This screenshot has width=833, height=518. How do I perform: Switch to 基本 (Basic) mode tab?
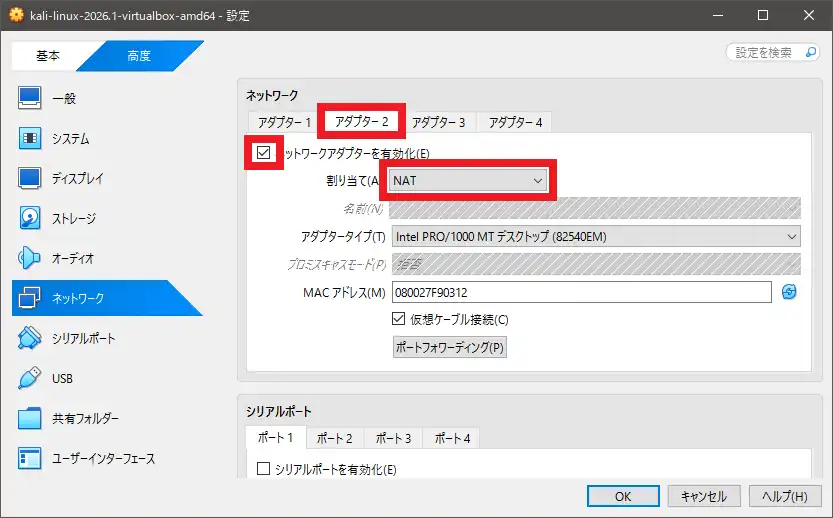(48, 56)
